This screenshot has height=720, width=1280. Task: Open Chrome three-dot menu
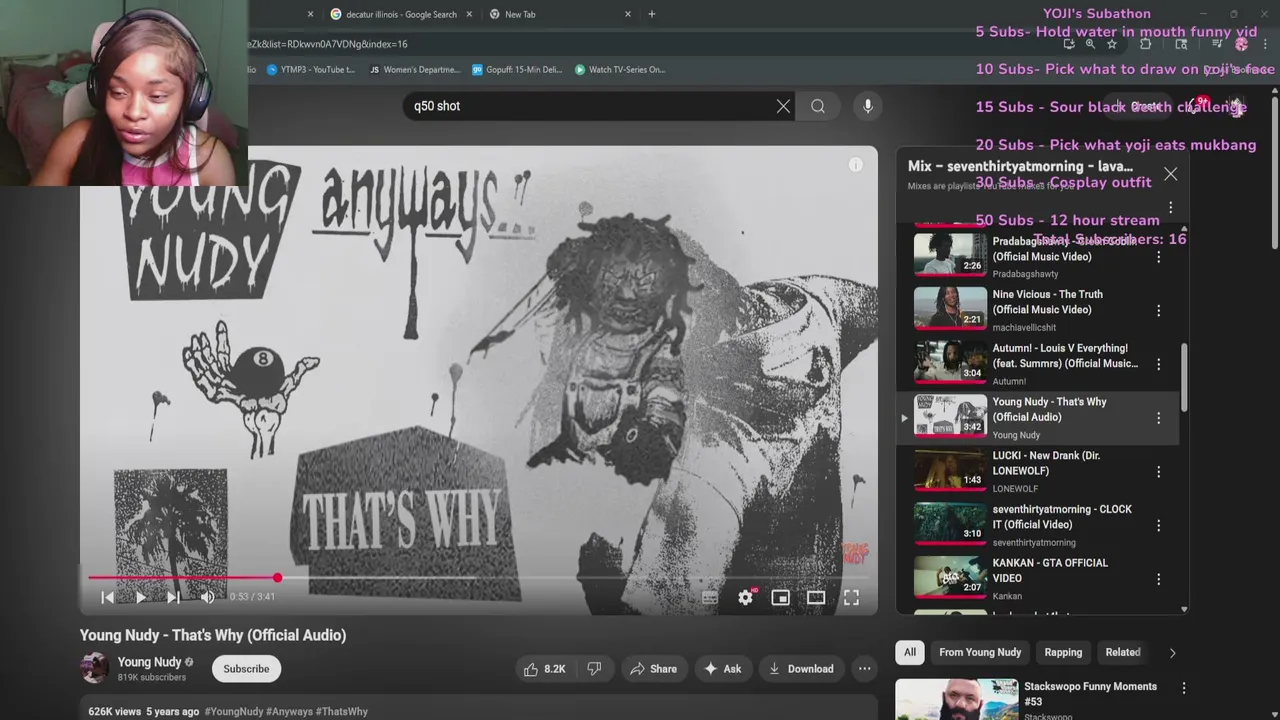click(x=1265, y=44)
